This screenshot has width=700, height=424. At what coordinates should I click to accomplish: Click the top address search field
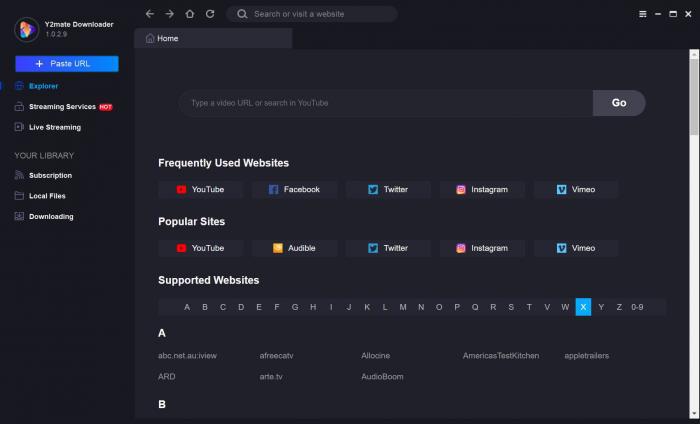click(x=312, y=14)
